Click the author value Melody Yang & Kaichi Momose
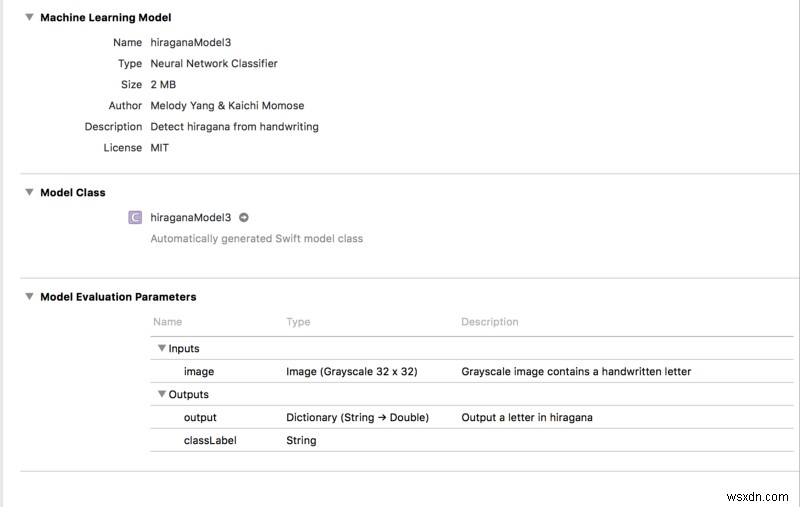The width and height of the screenshot is (800, 507). pyautogui.click(x=227, y=106)
